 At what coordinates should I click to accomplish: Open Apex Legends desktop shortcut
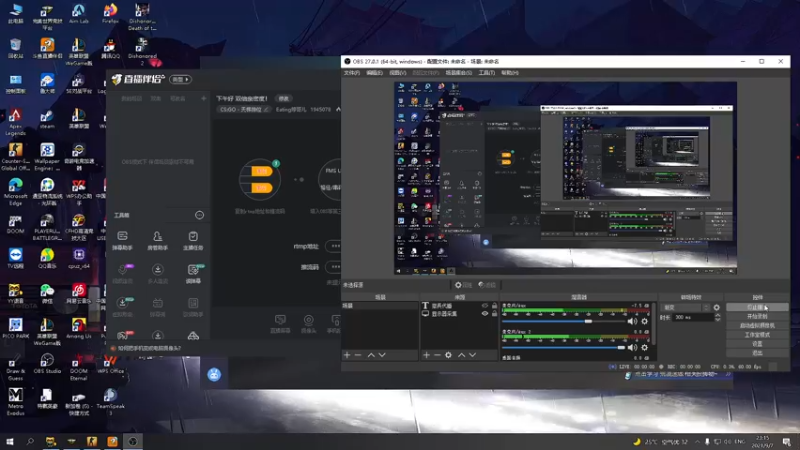15,122
